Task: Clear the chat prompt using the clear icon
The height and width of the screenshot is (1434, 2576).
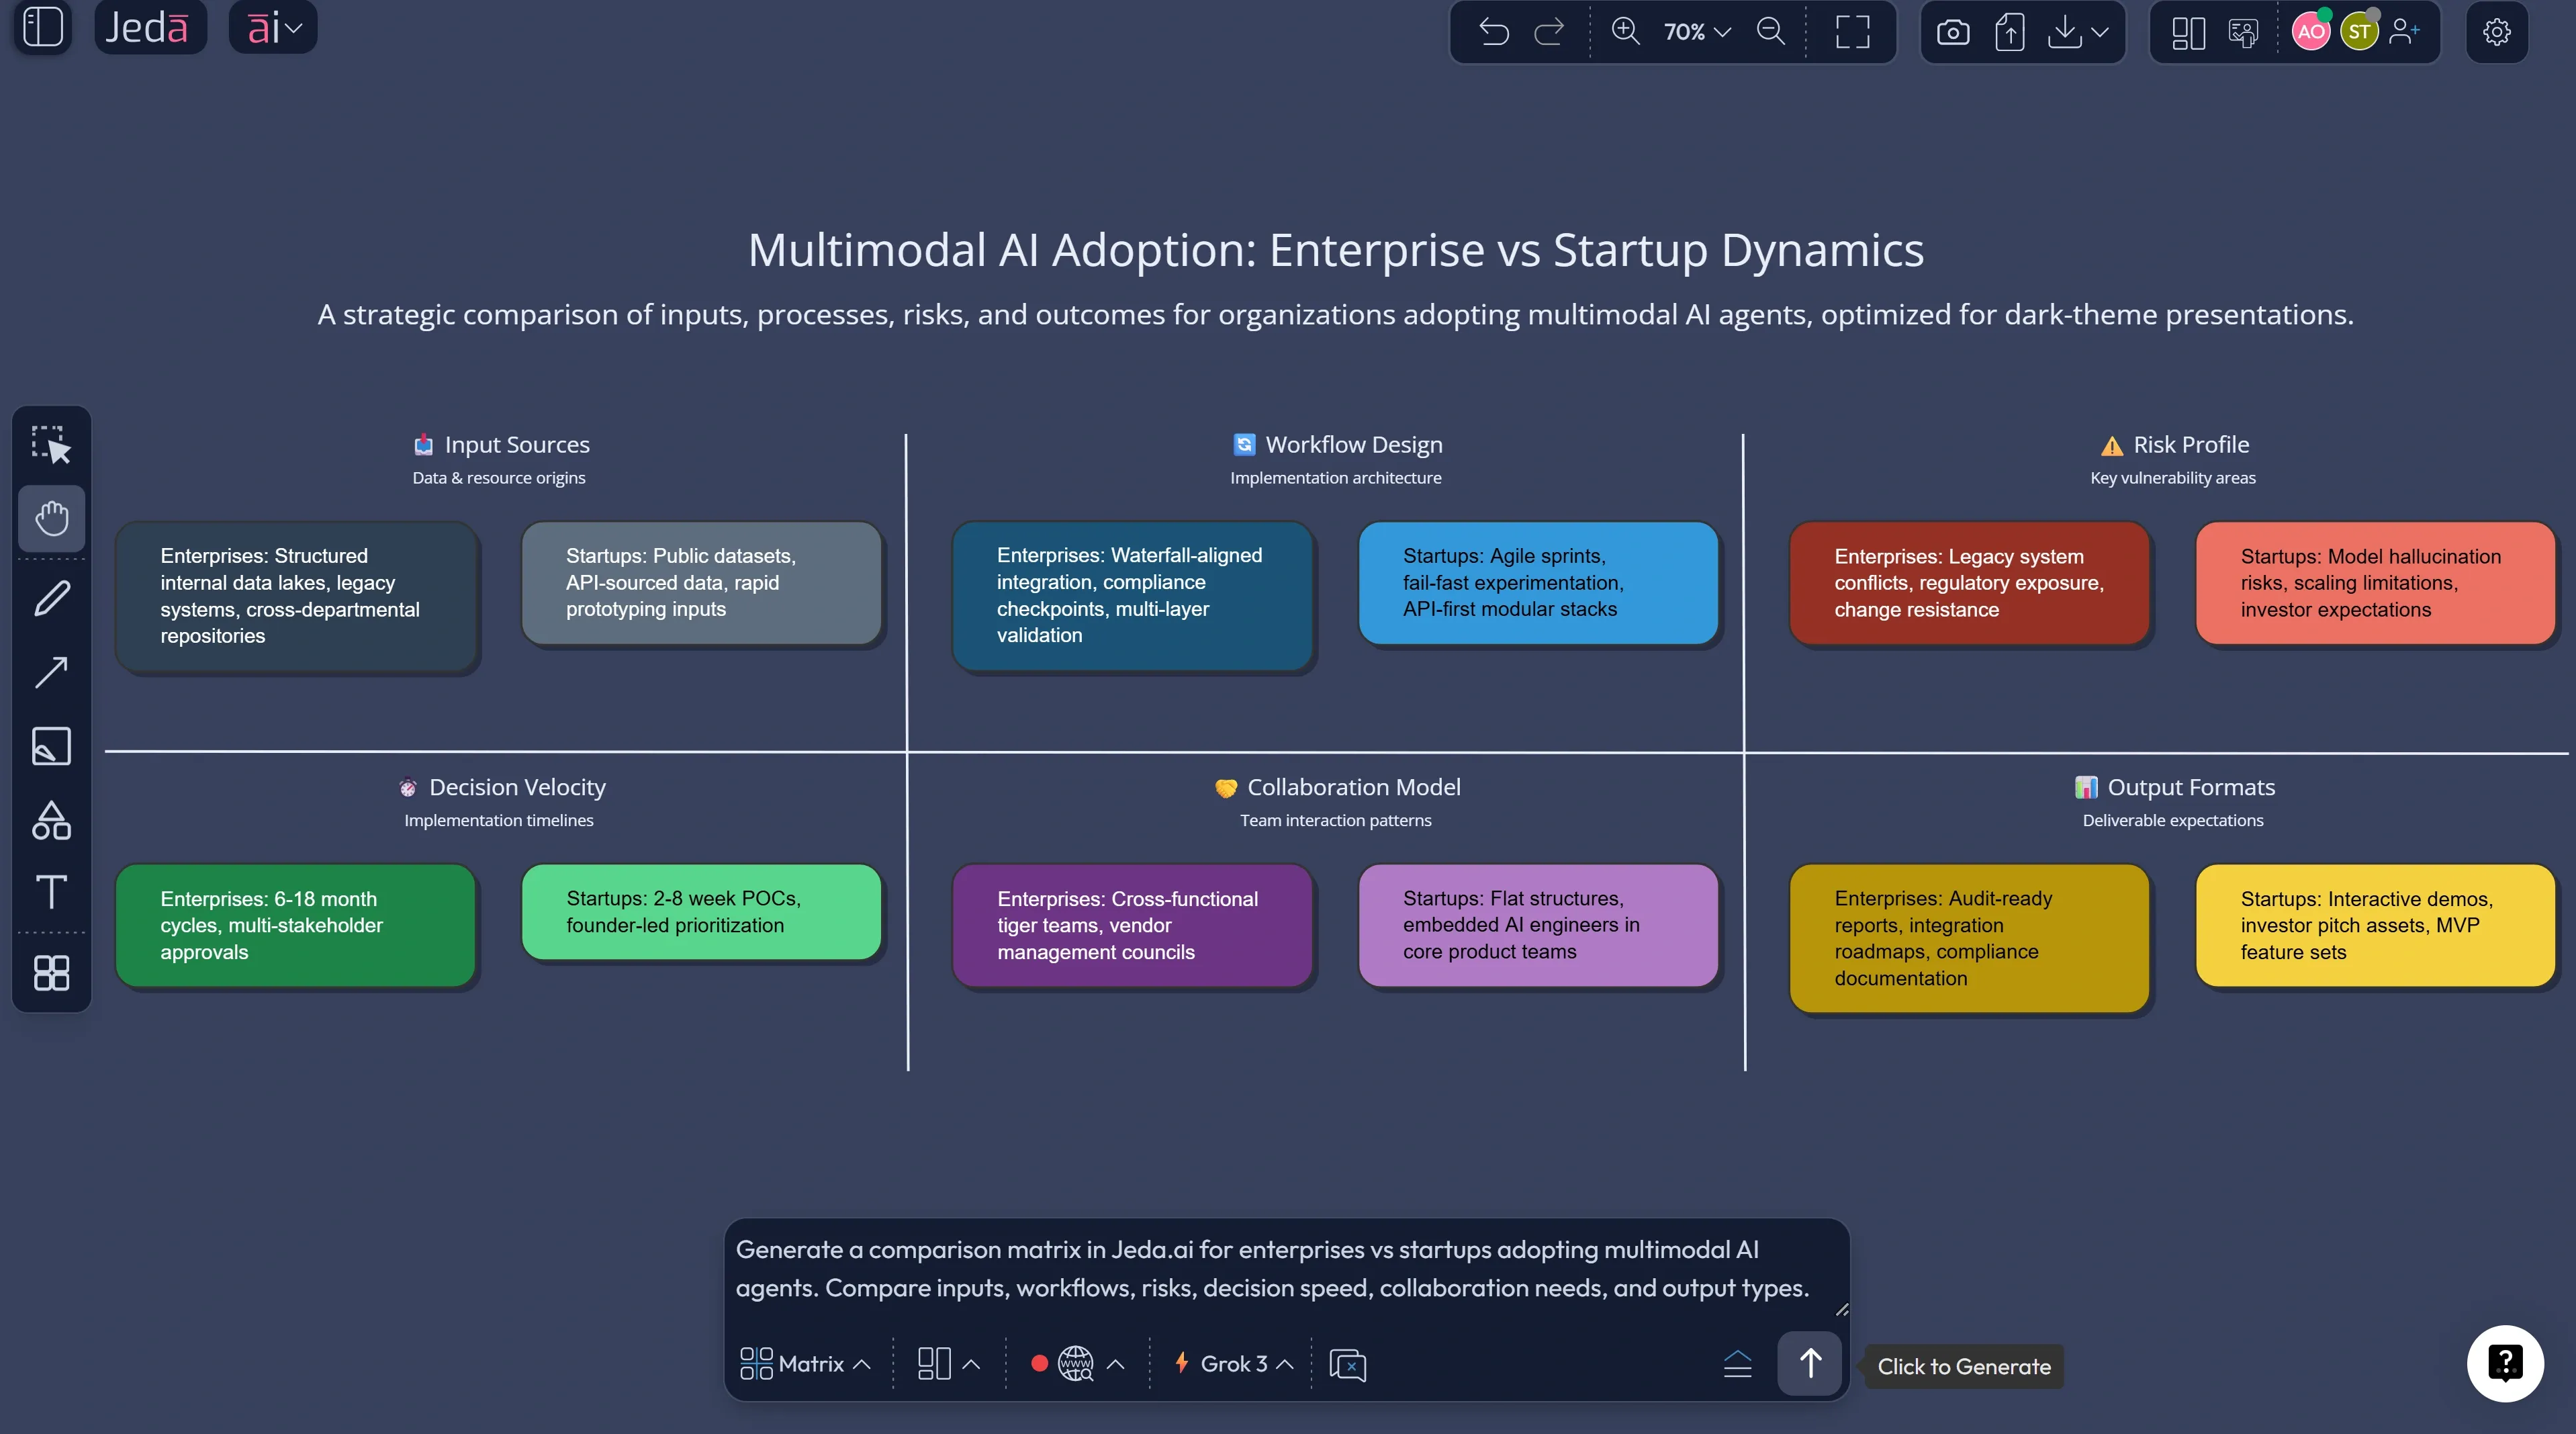Action: 1346,1364
